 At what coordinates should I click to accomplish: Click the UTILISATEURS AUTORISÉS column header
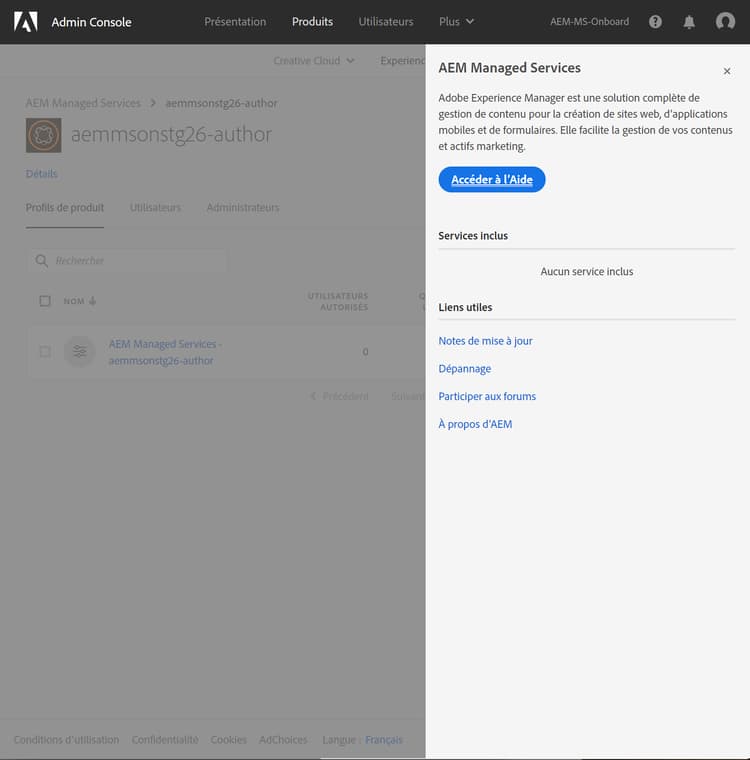point(338,301)
